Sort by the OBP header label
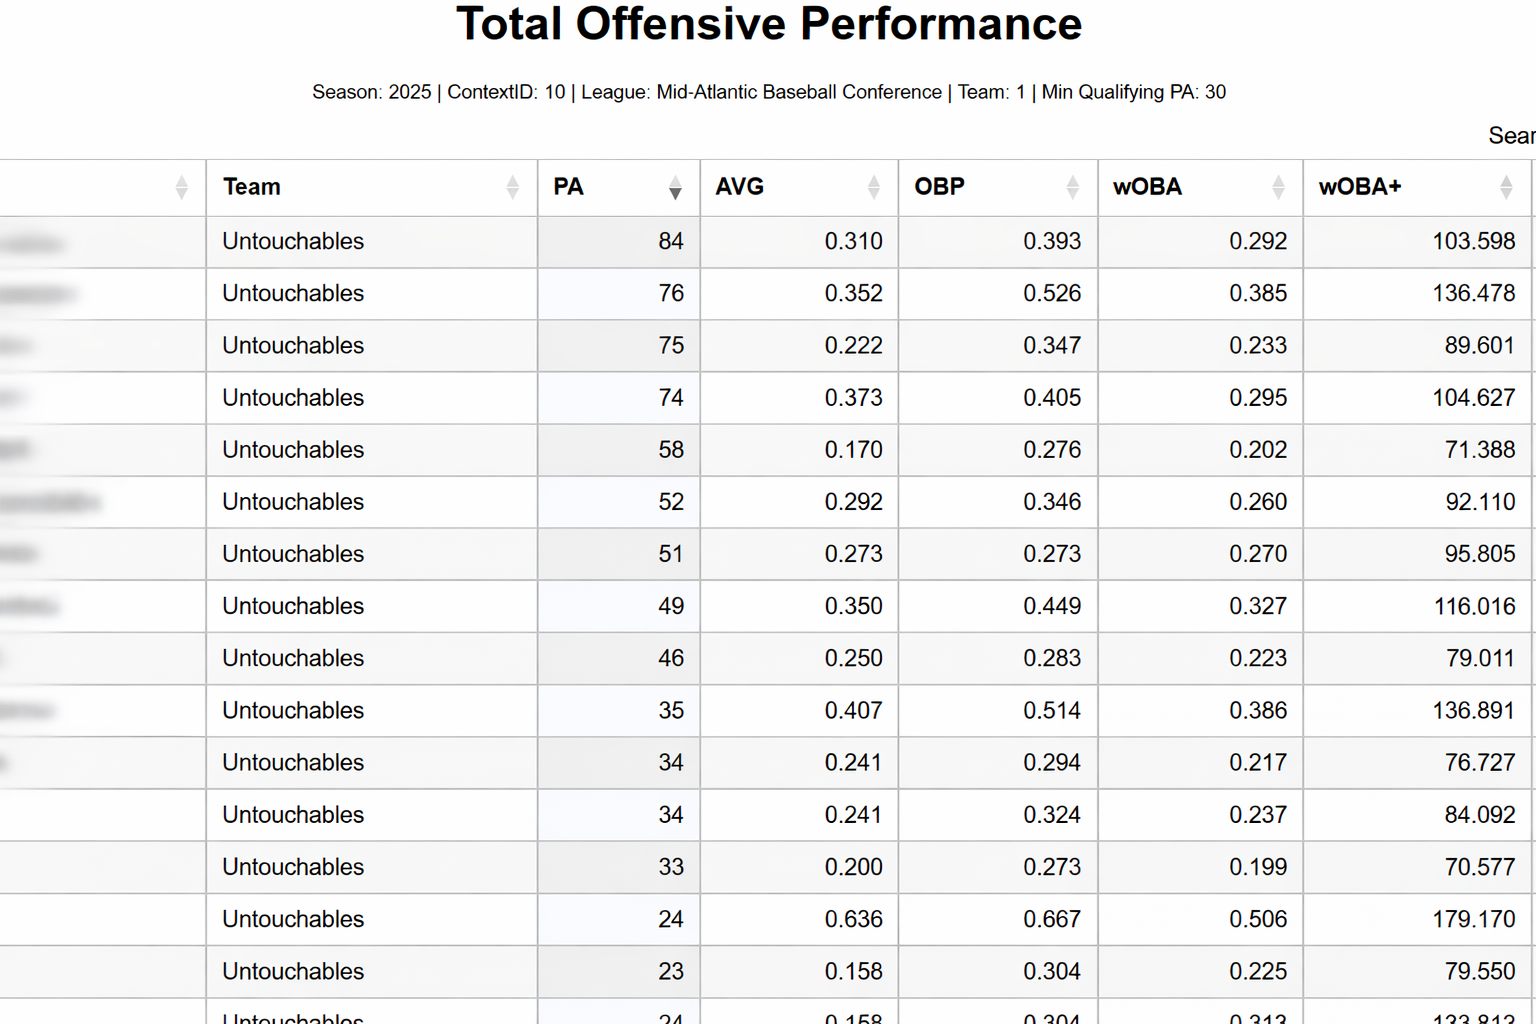The height and width of the screenshot is (1024, 1536). pyautogui.click(x=939, y=187)
